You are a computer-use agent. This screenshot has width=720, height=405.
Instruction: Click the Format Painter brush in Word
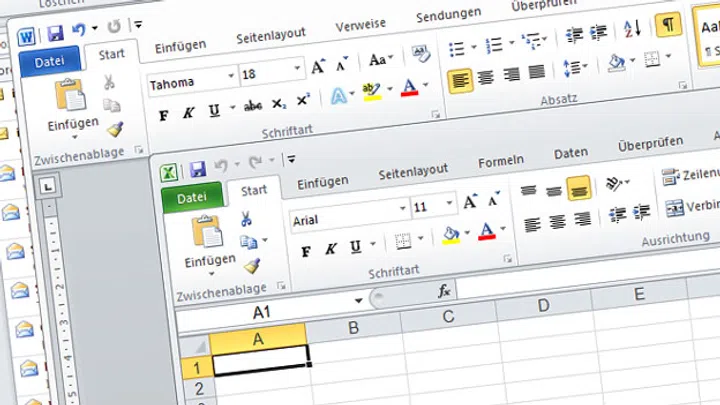pos(115,129)
